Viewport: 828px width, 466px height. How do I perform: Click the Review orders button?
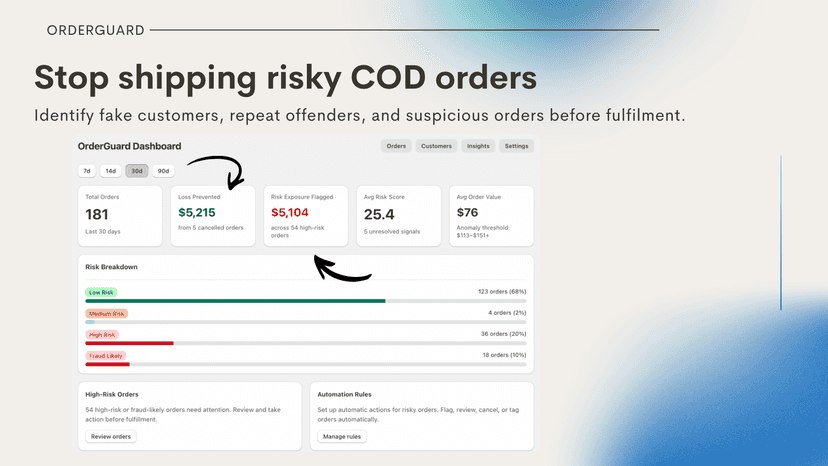(x=111, y=436)
